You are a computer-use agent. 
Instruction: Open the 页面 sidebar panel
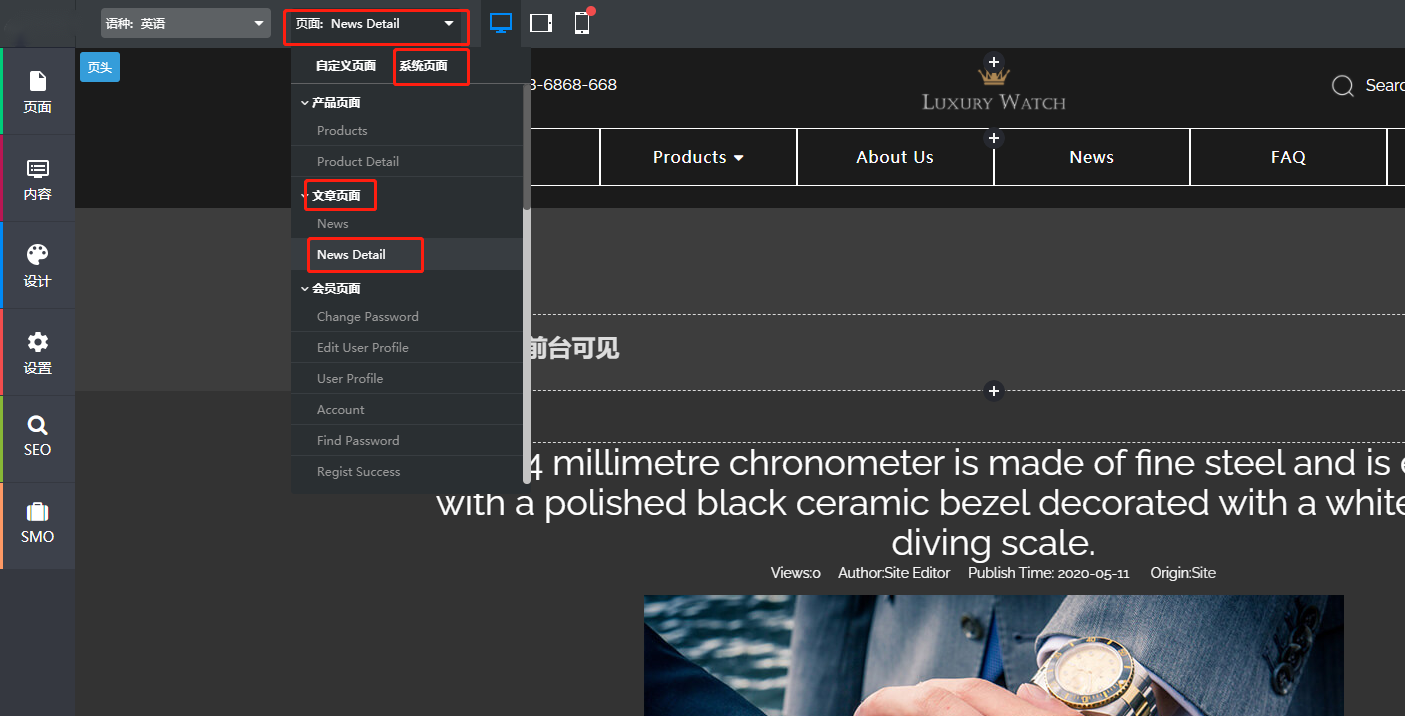pyautogui.click(x=37, y=91)
